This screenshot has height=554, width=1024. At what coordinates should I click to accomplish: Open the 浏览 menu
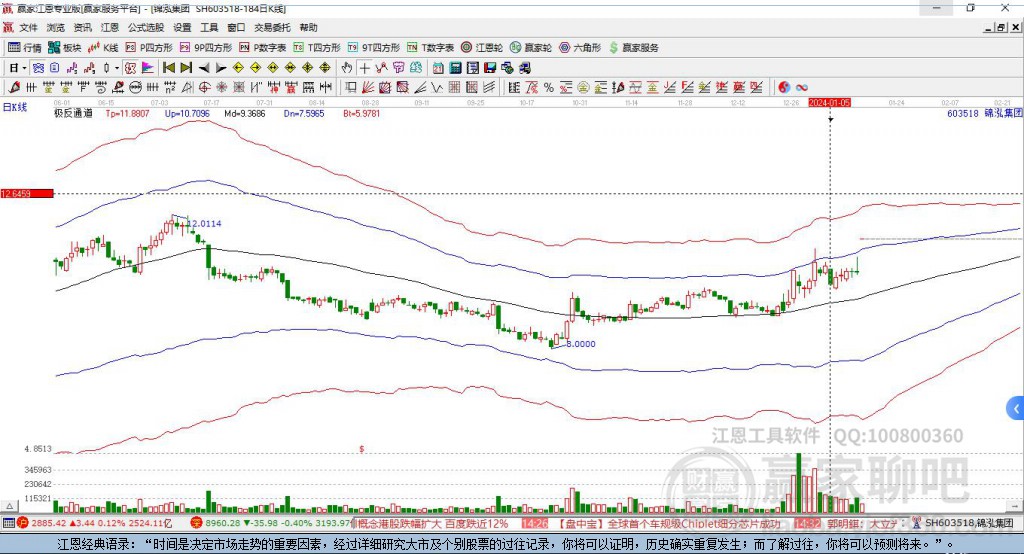tap(56, 27)
